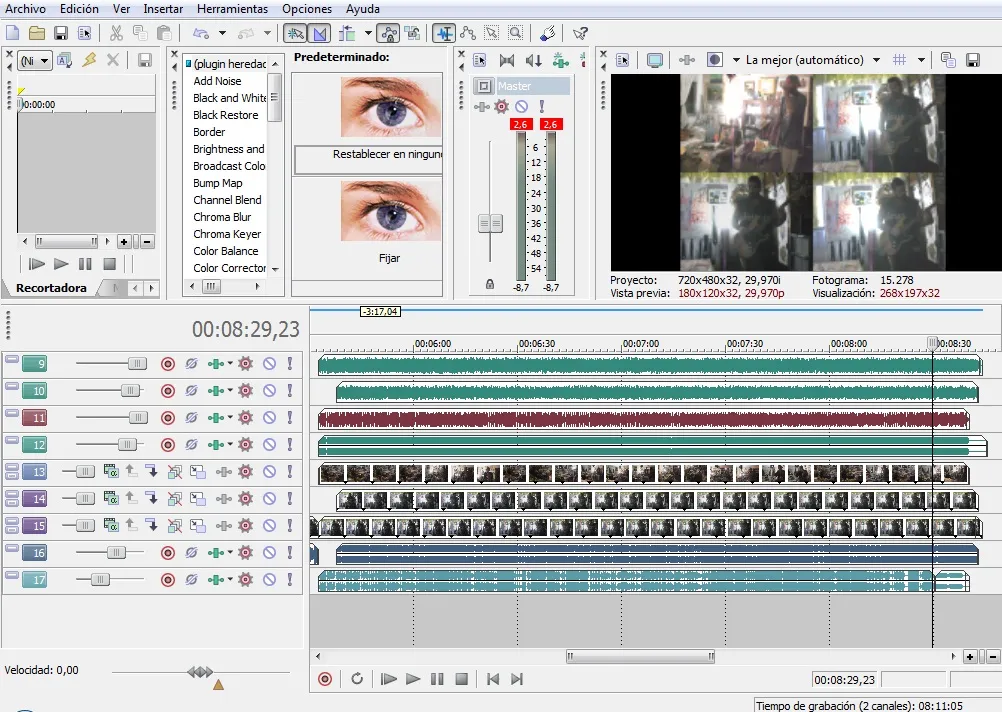Open the preview on external monitor icon

tap(654, 60)
